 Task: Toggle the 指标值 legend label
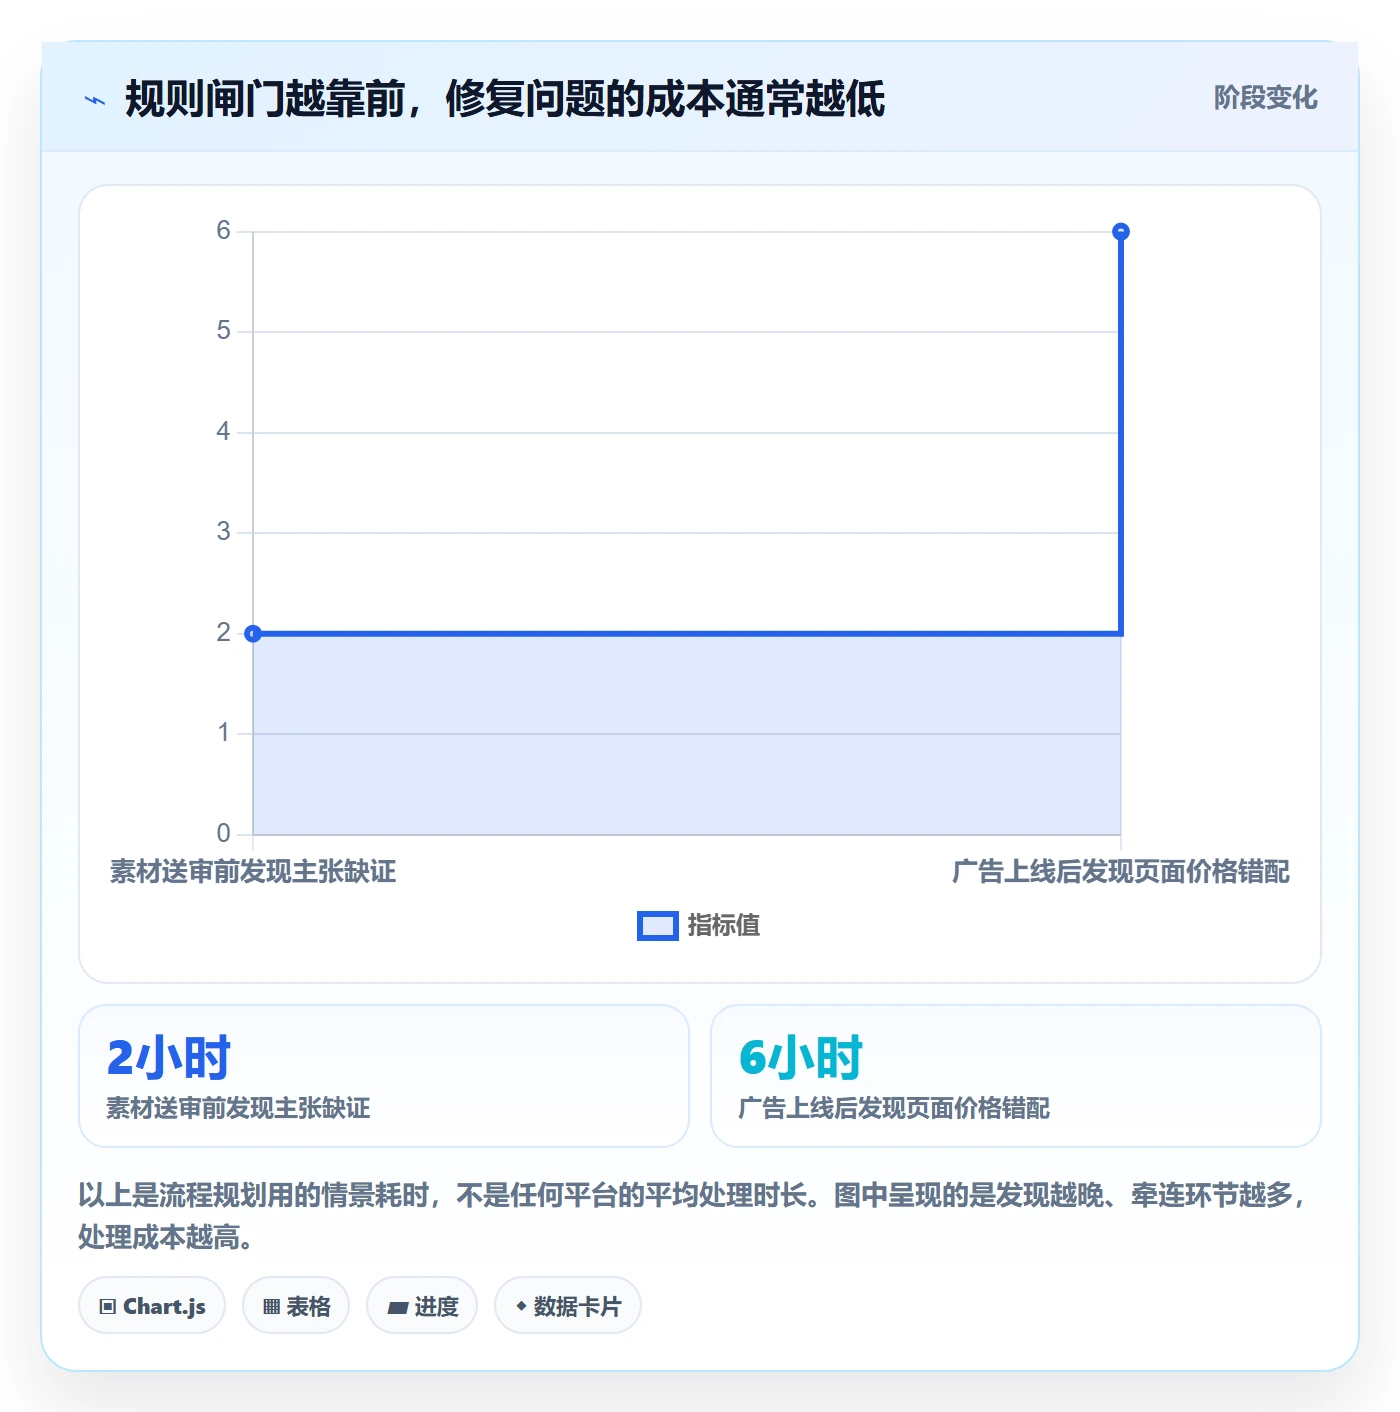724,926
